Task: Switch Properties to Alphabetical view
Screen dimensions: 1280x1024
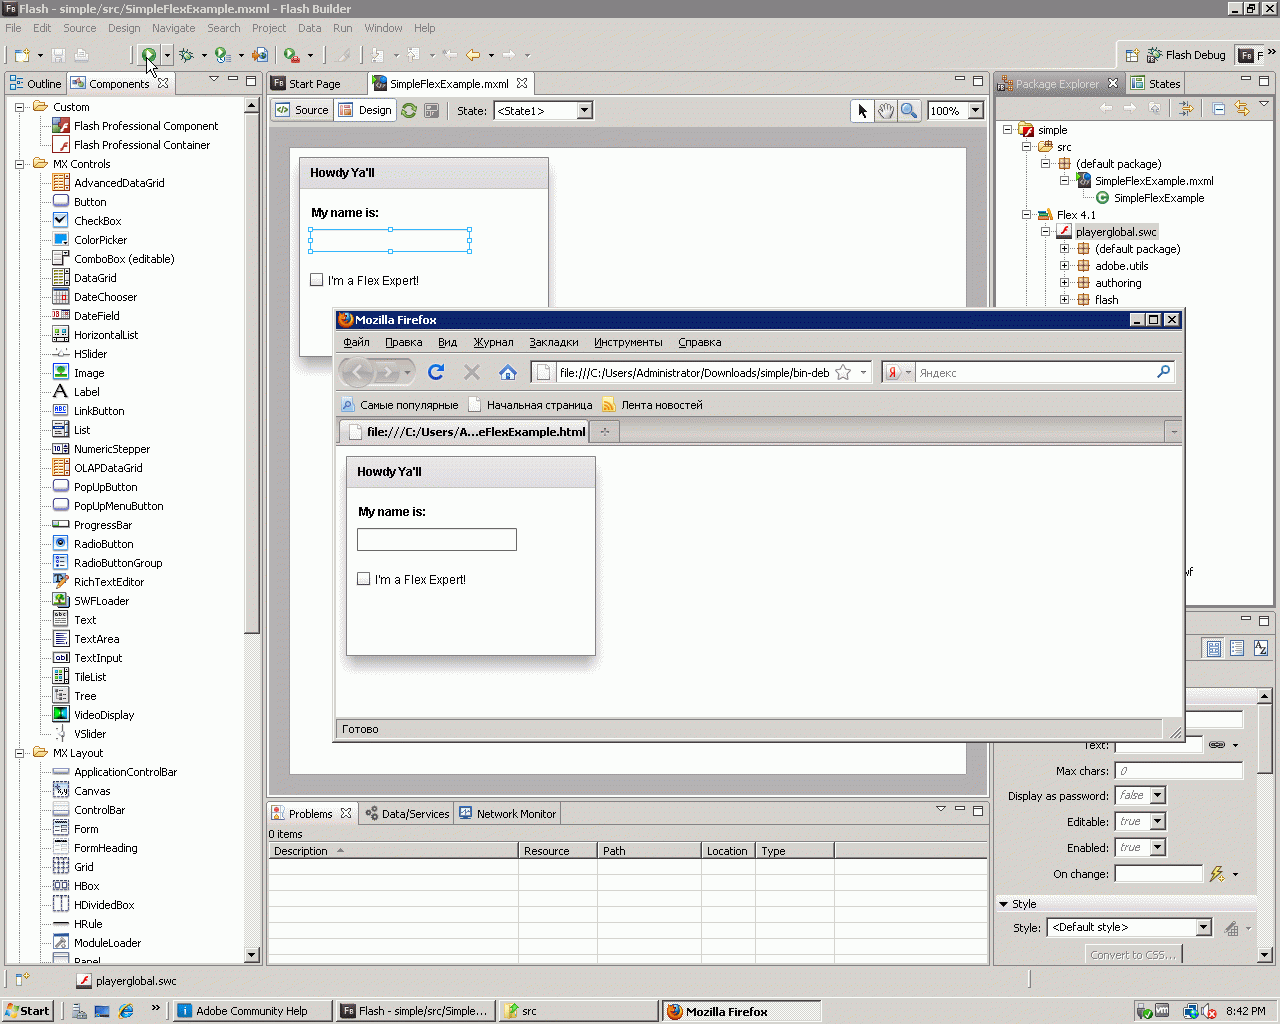Action: click(x=1261, y=649)
